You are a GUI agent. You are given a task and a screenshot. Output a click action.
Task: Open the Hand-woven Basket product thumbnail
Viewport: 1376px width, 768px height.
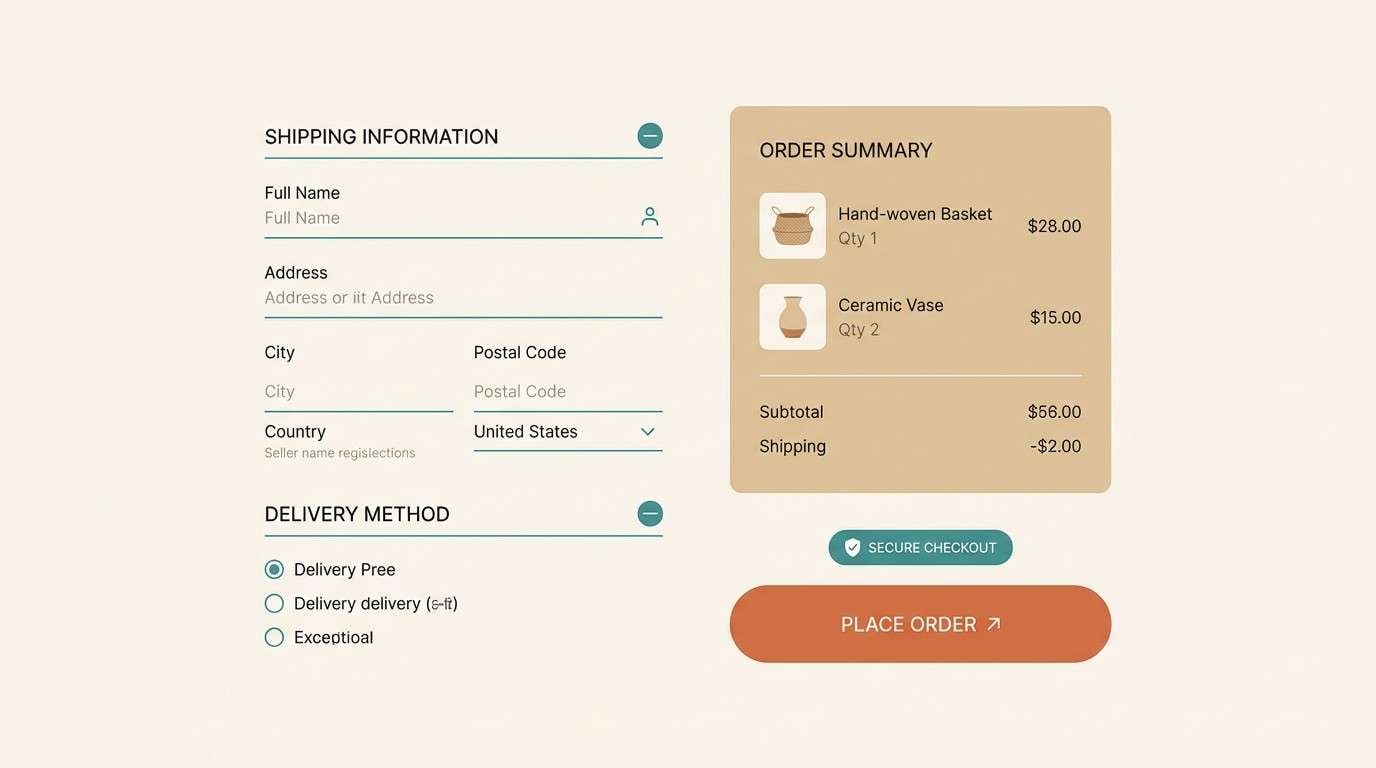pos(792,225)
